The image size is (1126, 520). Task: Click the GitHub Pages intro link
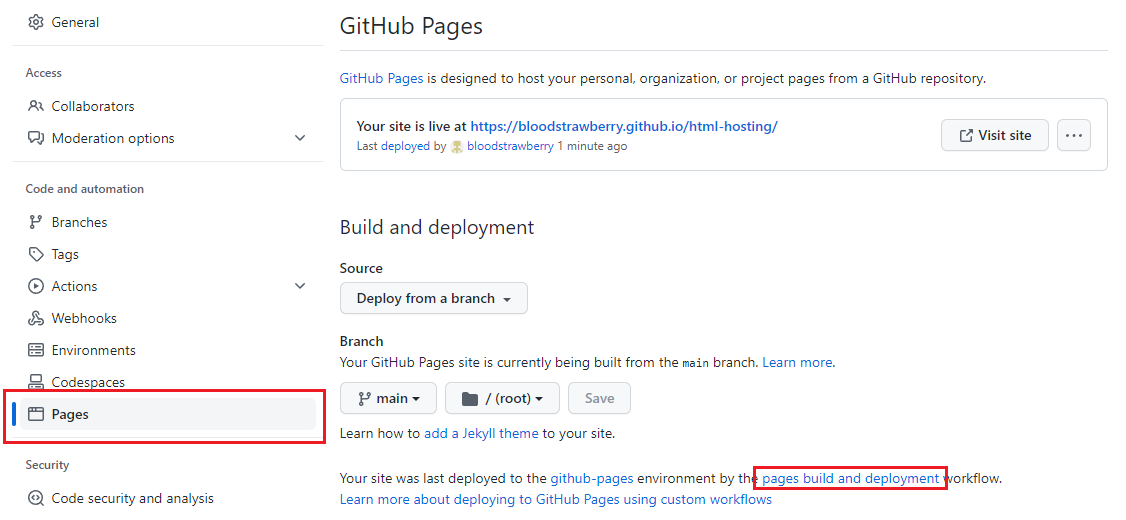coord(381,78)
